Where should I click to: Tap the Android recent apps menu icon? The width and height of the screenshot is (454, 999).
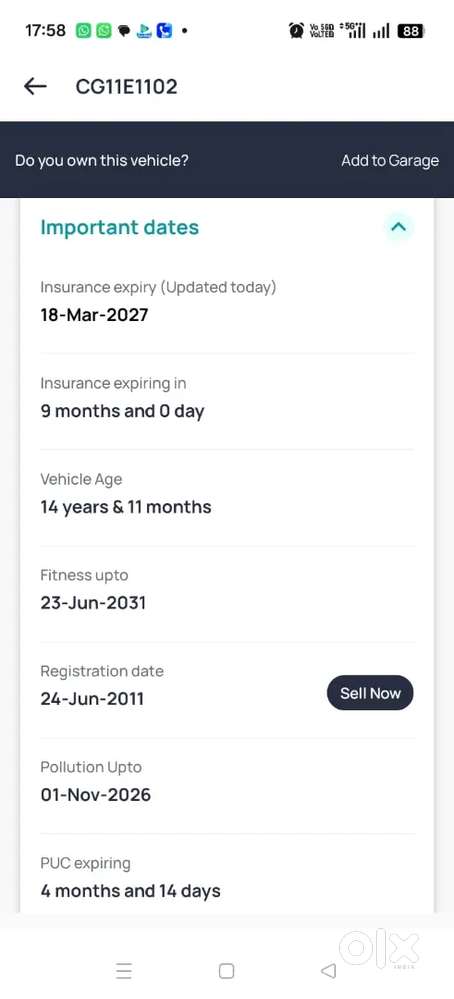124,971
